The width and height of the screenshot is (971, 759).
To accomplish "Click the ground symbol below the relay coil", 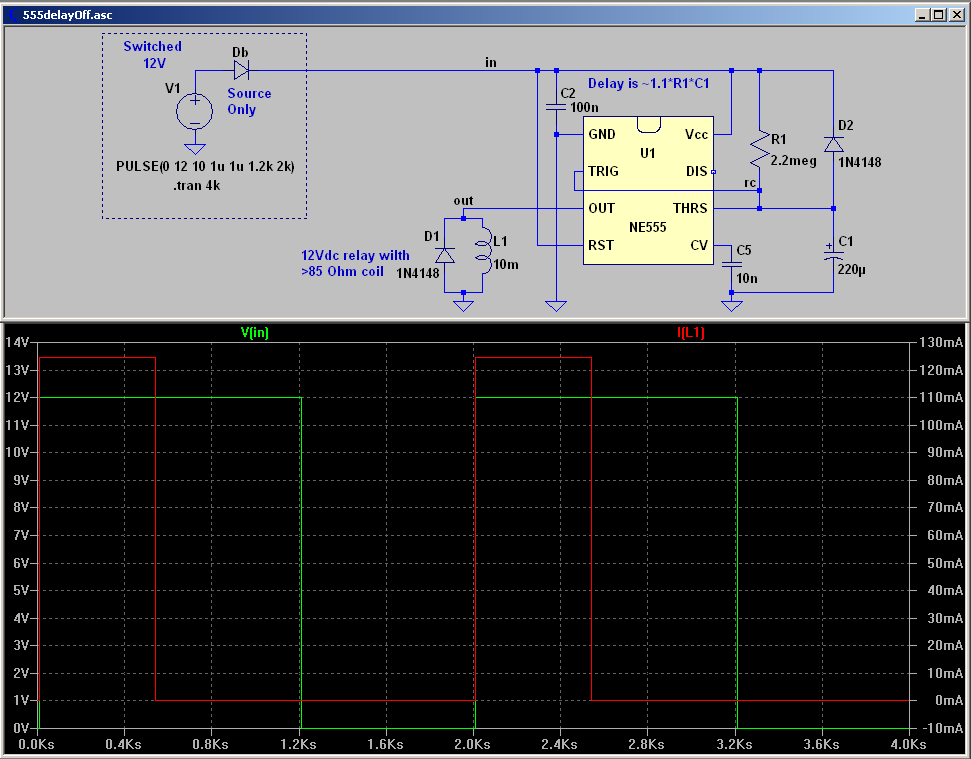I will click(x=463, y=305).
